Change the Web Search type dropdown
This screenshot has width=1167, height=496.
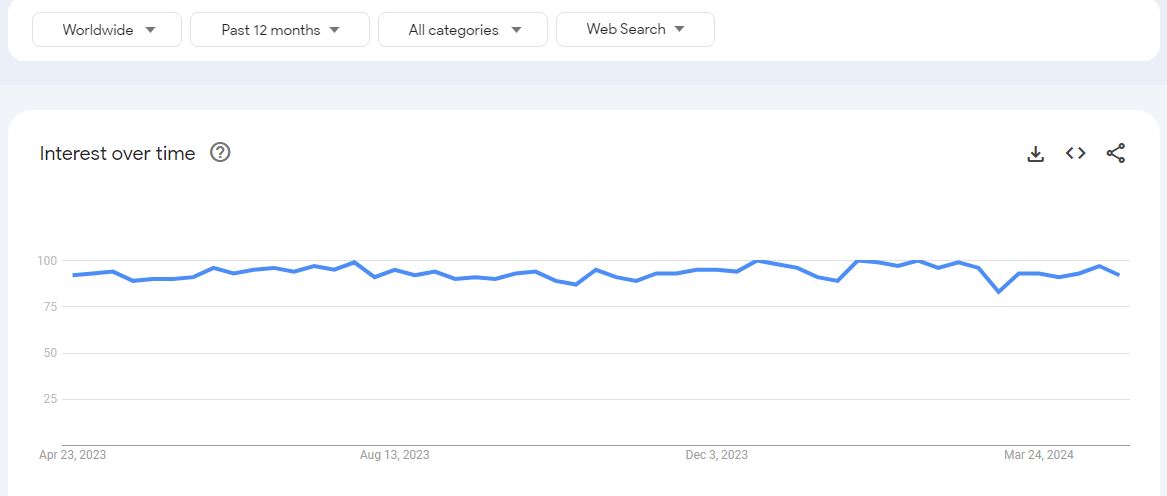[636, 30]
